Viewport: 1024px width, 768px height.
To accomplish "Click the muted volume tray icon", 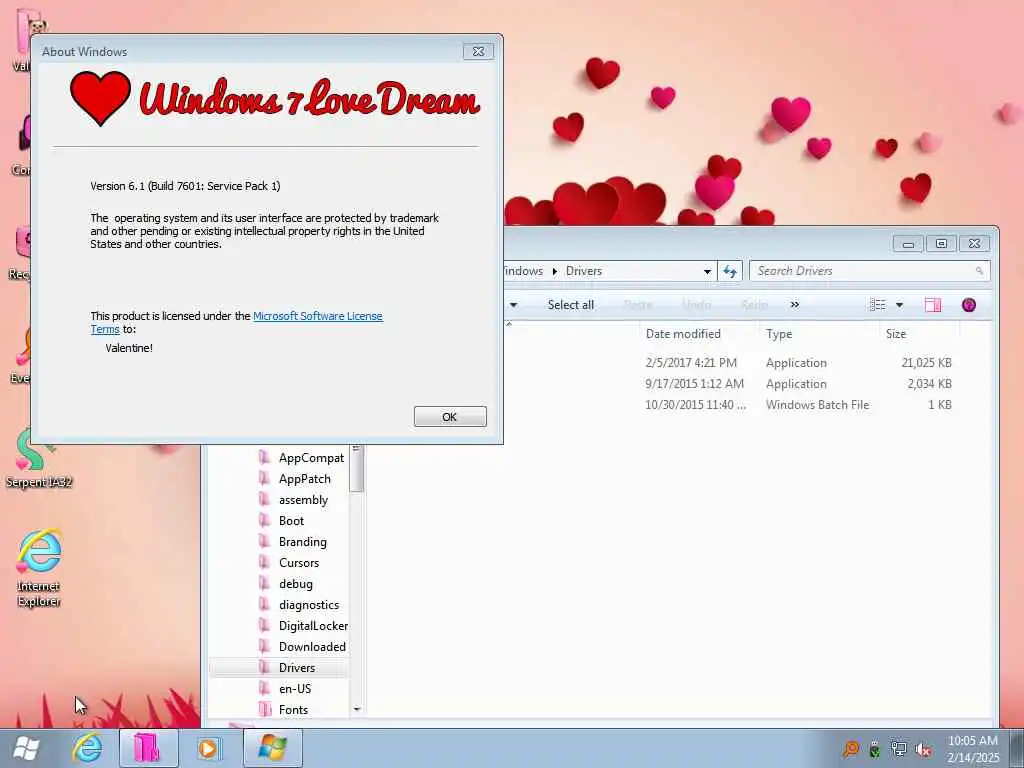I will point(923,749).
